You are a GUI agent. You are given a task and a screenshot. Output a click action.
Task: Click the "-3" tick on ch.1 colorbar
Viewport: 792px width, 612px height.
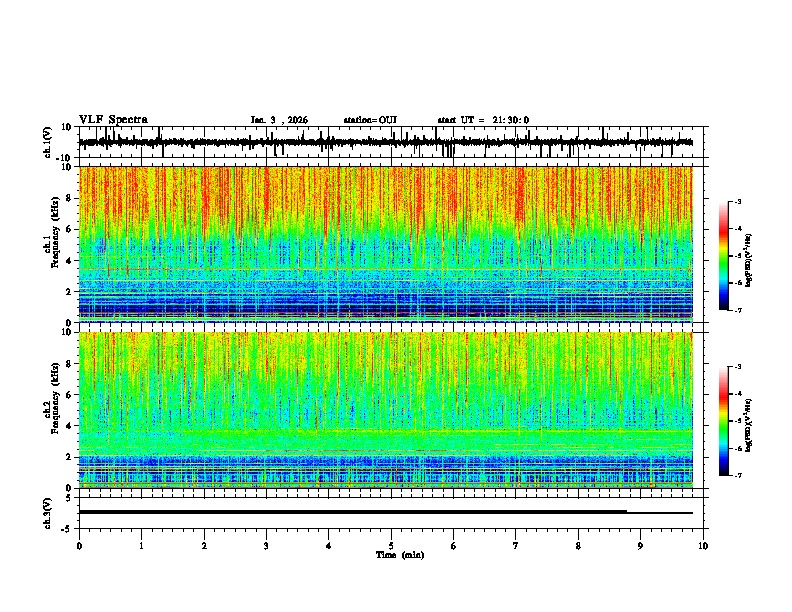[738, 201]
